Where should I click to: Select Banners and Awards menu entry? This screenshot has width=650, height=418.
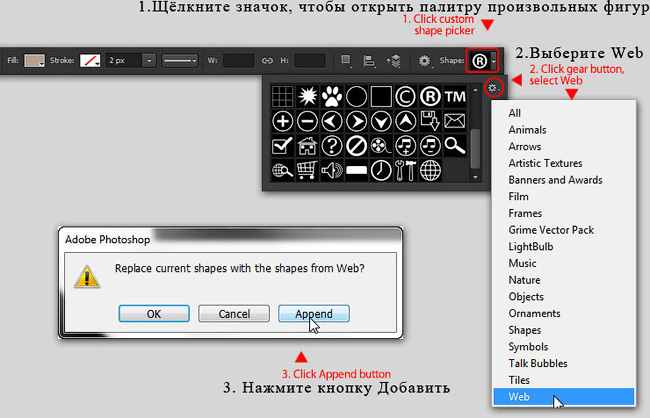pyautogui.click(x=555, y=180)
